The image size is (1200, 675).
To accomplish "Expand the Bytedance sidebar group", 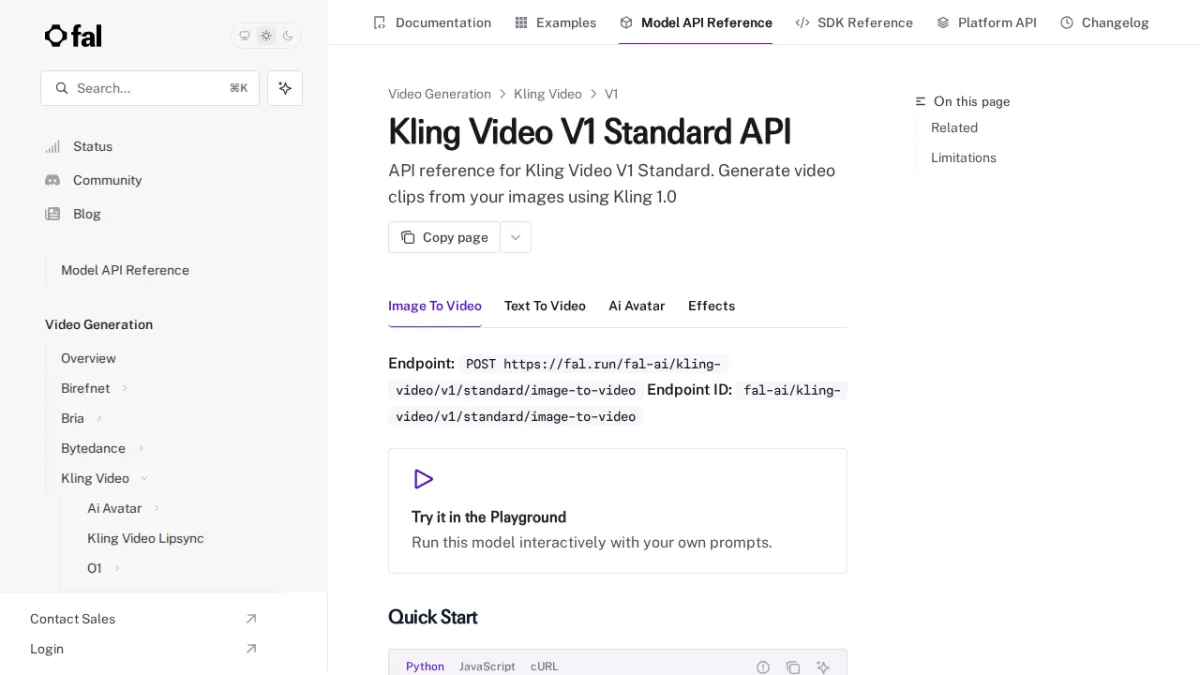I will (x=103, y=448).
